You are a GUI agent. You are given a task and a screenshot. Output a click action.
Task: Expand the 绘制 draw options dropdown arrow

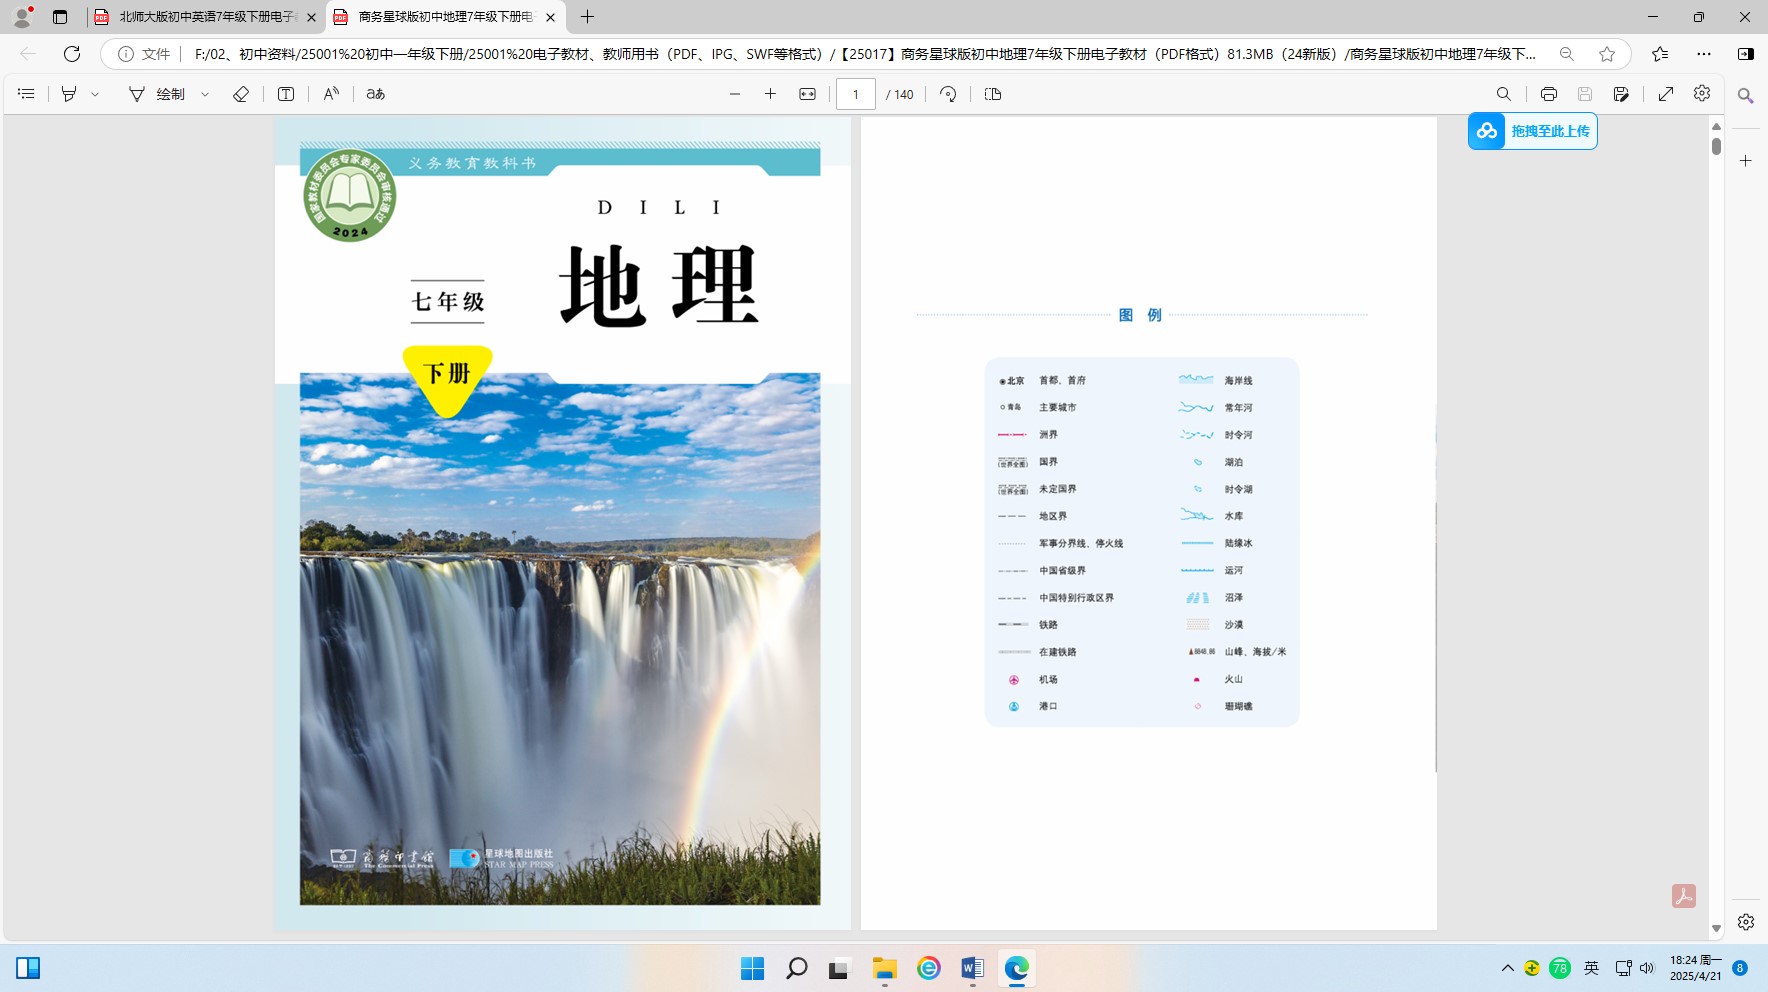(x=205, y=94)
